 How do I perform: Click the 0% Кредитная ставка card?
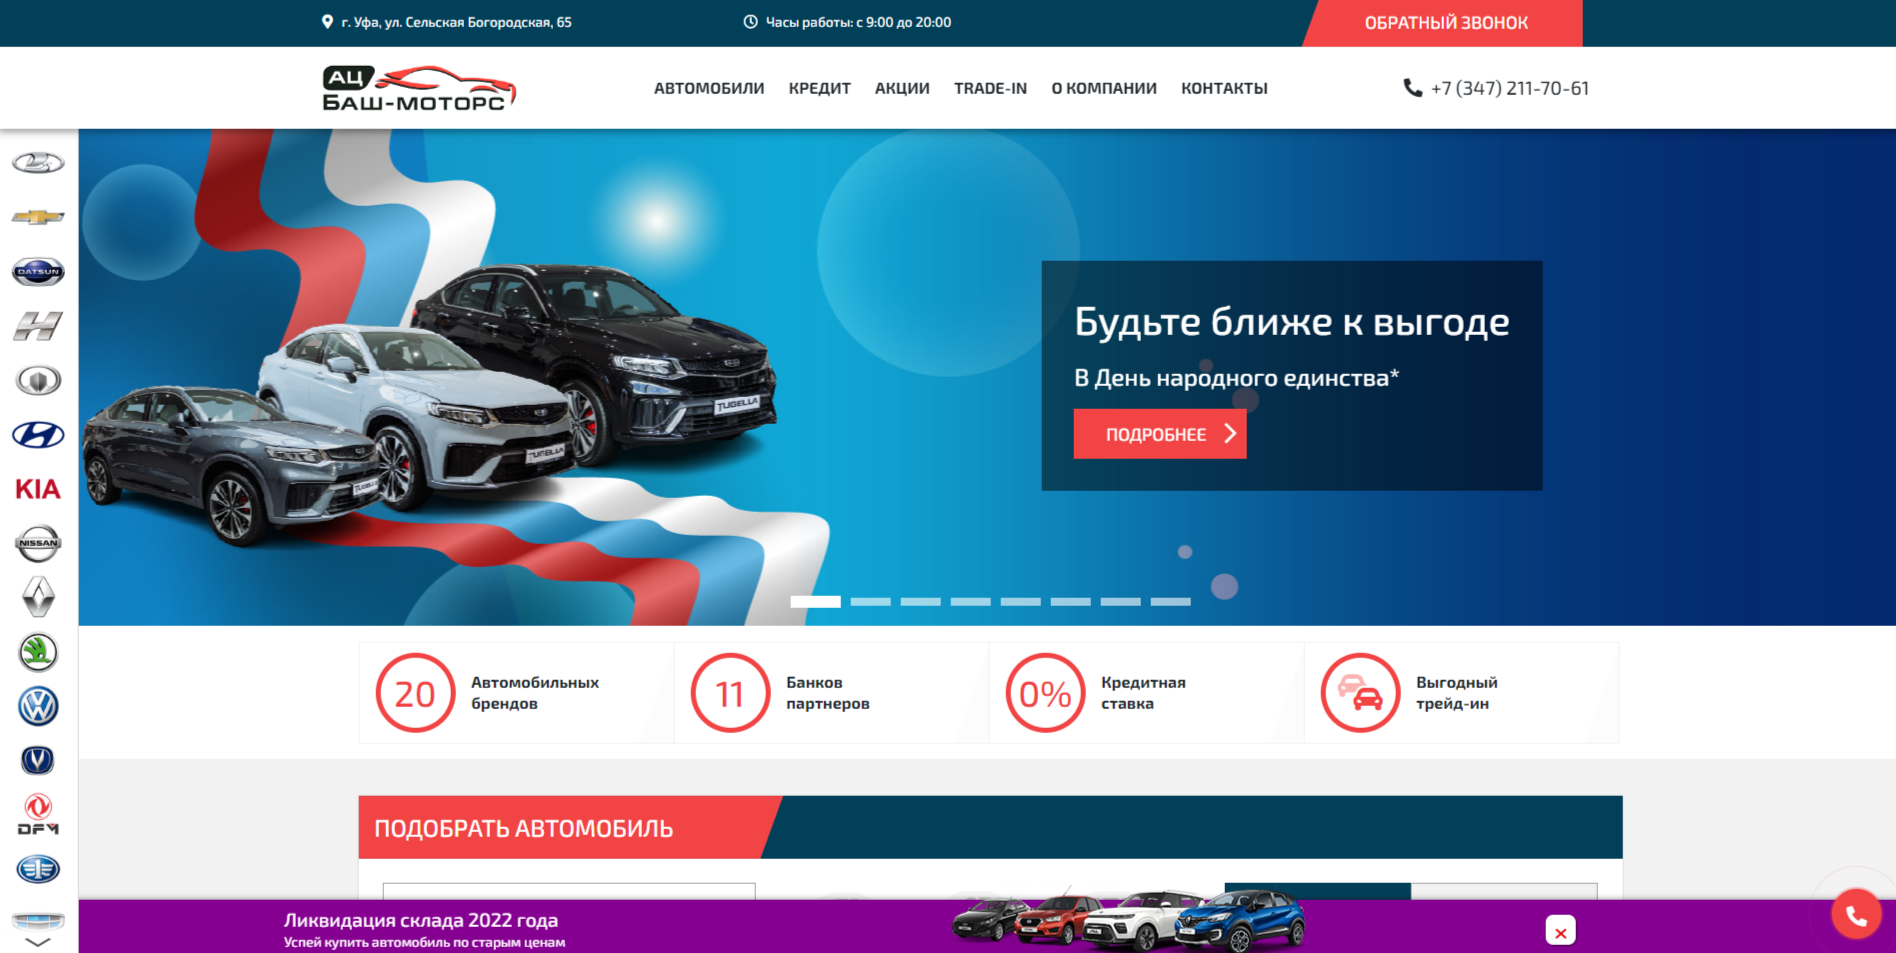[1146, 693]
